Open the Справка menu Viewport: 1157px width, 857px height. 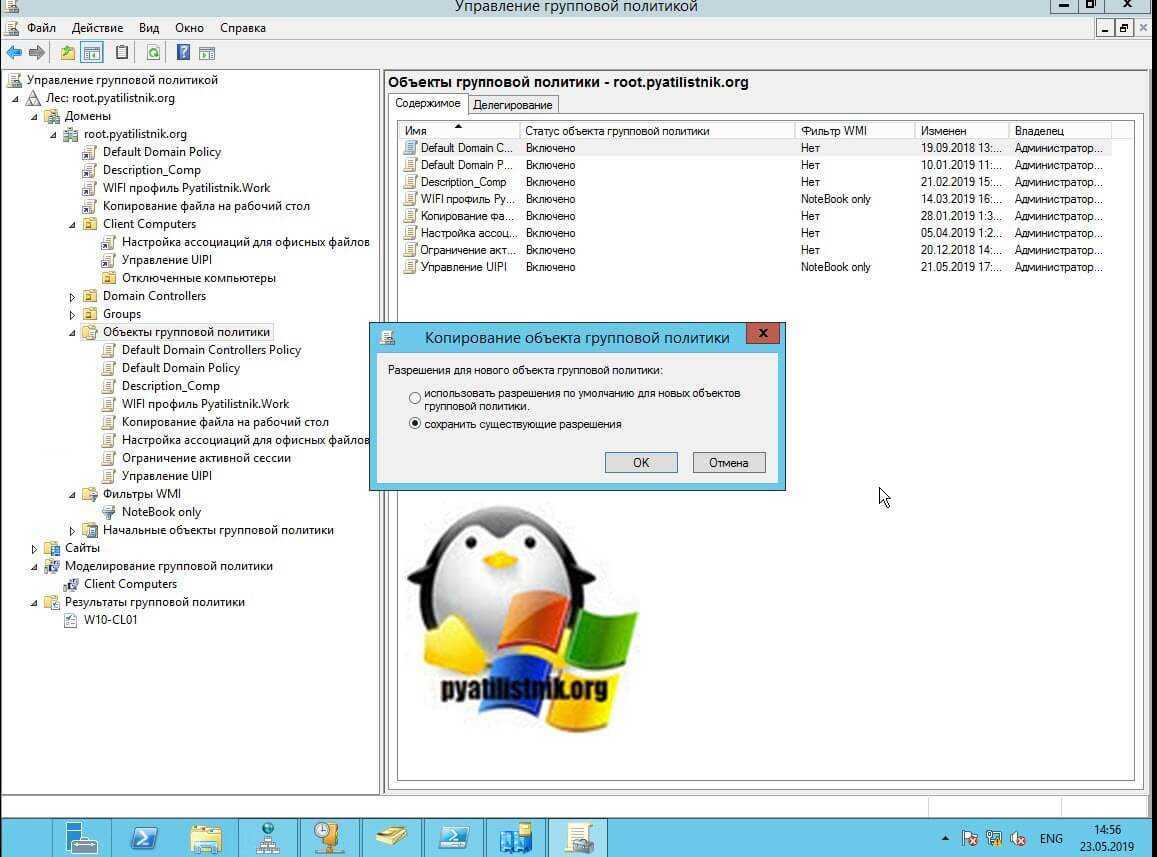[243, 28]
